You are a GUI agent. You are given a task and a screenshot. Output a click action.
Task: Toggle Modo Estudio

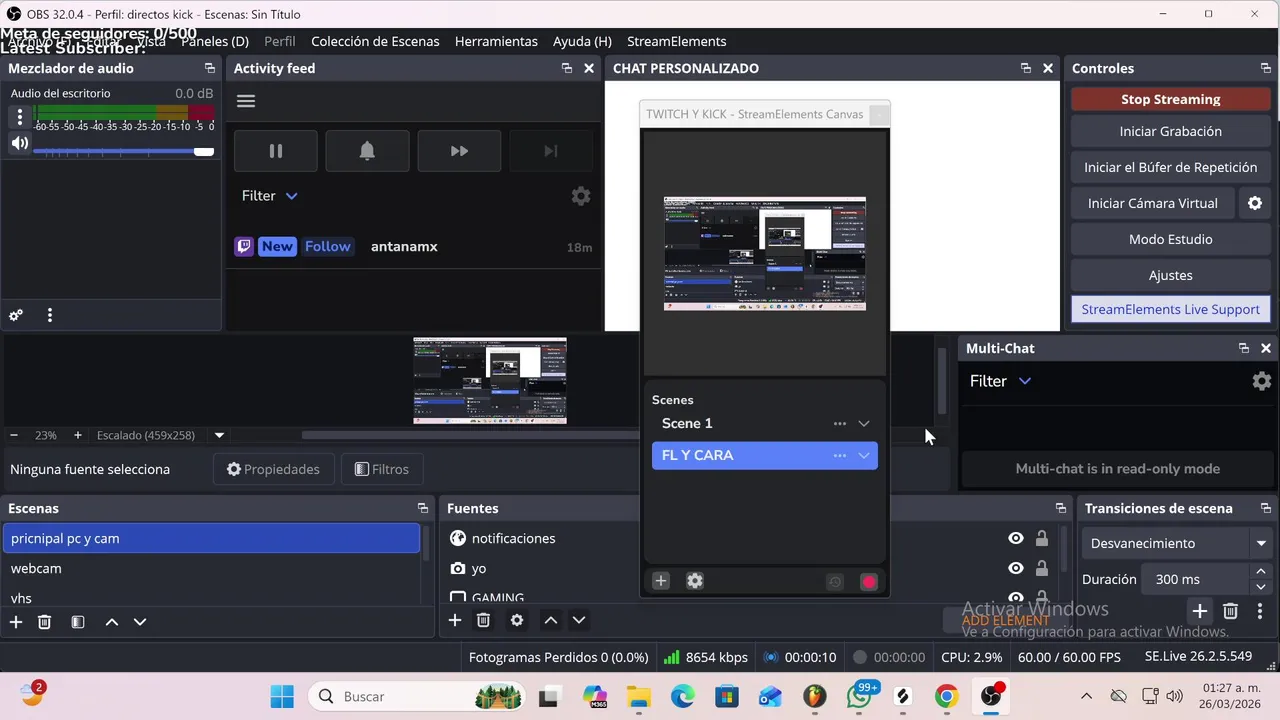(x=1170, y=239)
